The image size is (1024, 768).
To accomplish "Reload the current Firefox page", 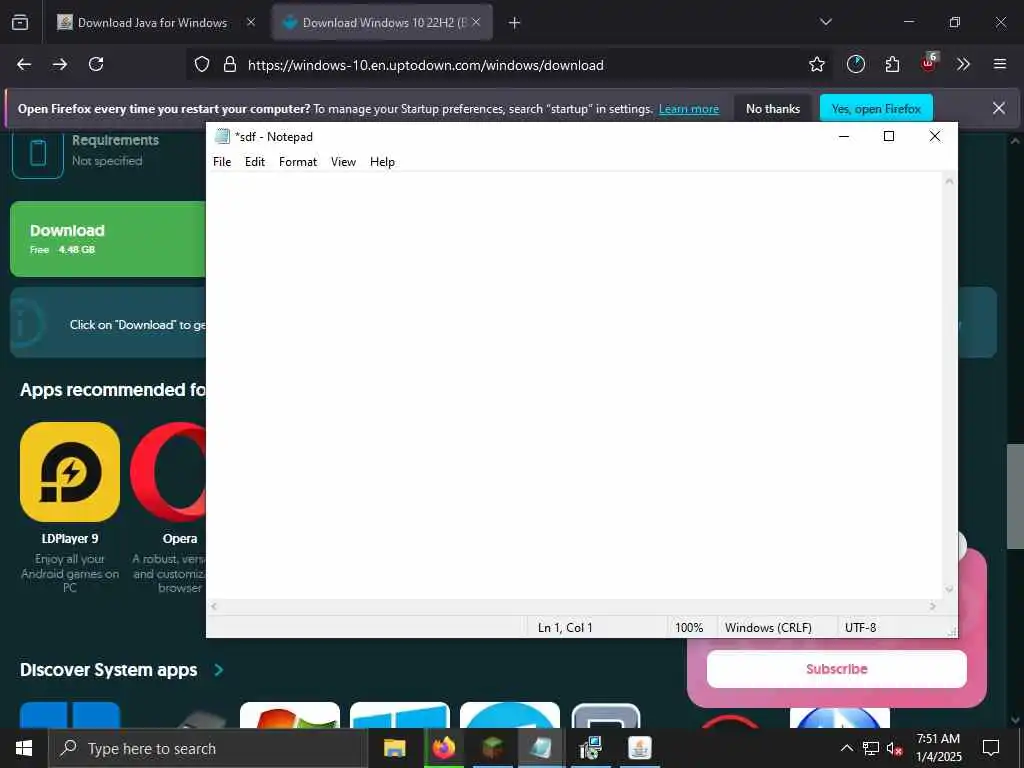I will point(96,64).
